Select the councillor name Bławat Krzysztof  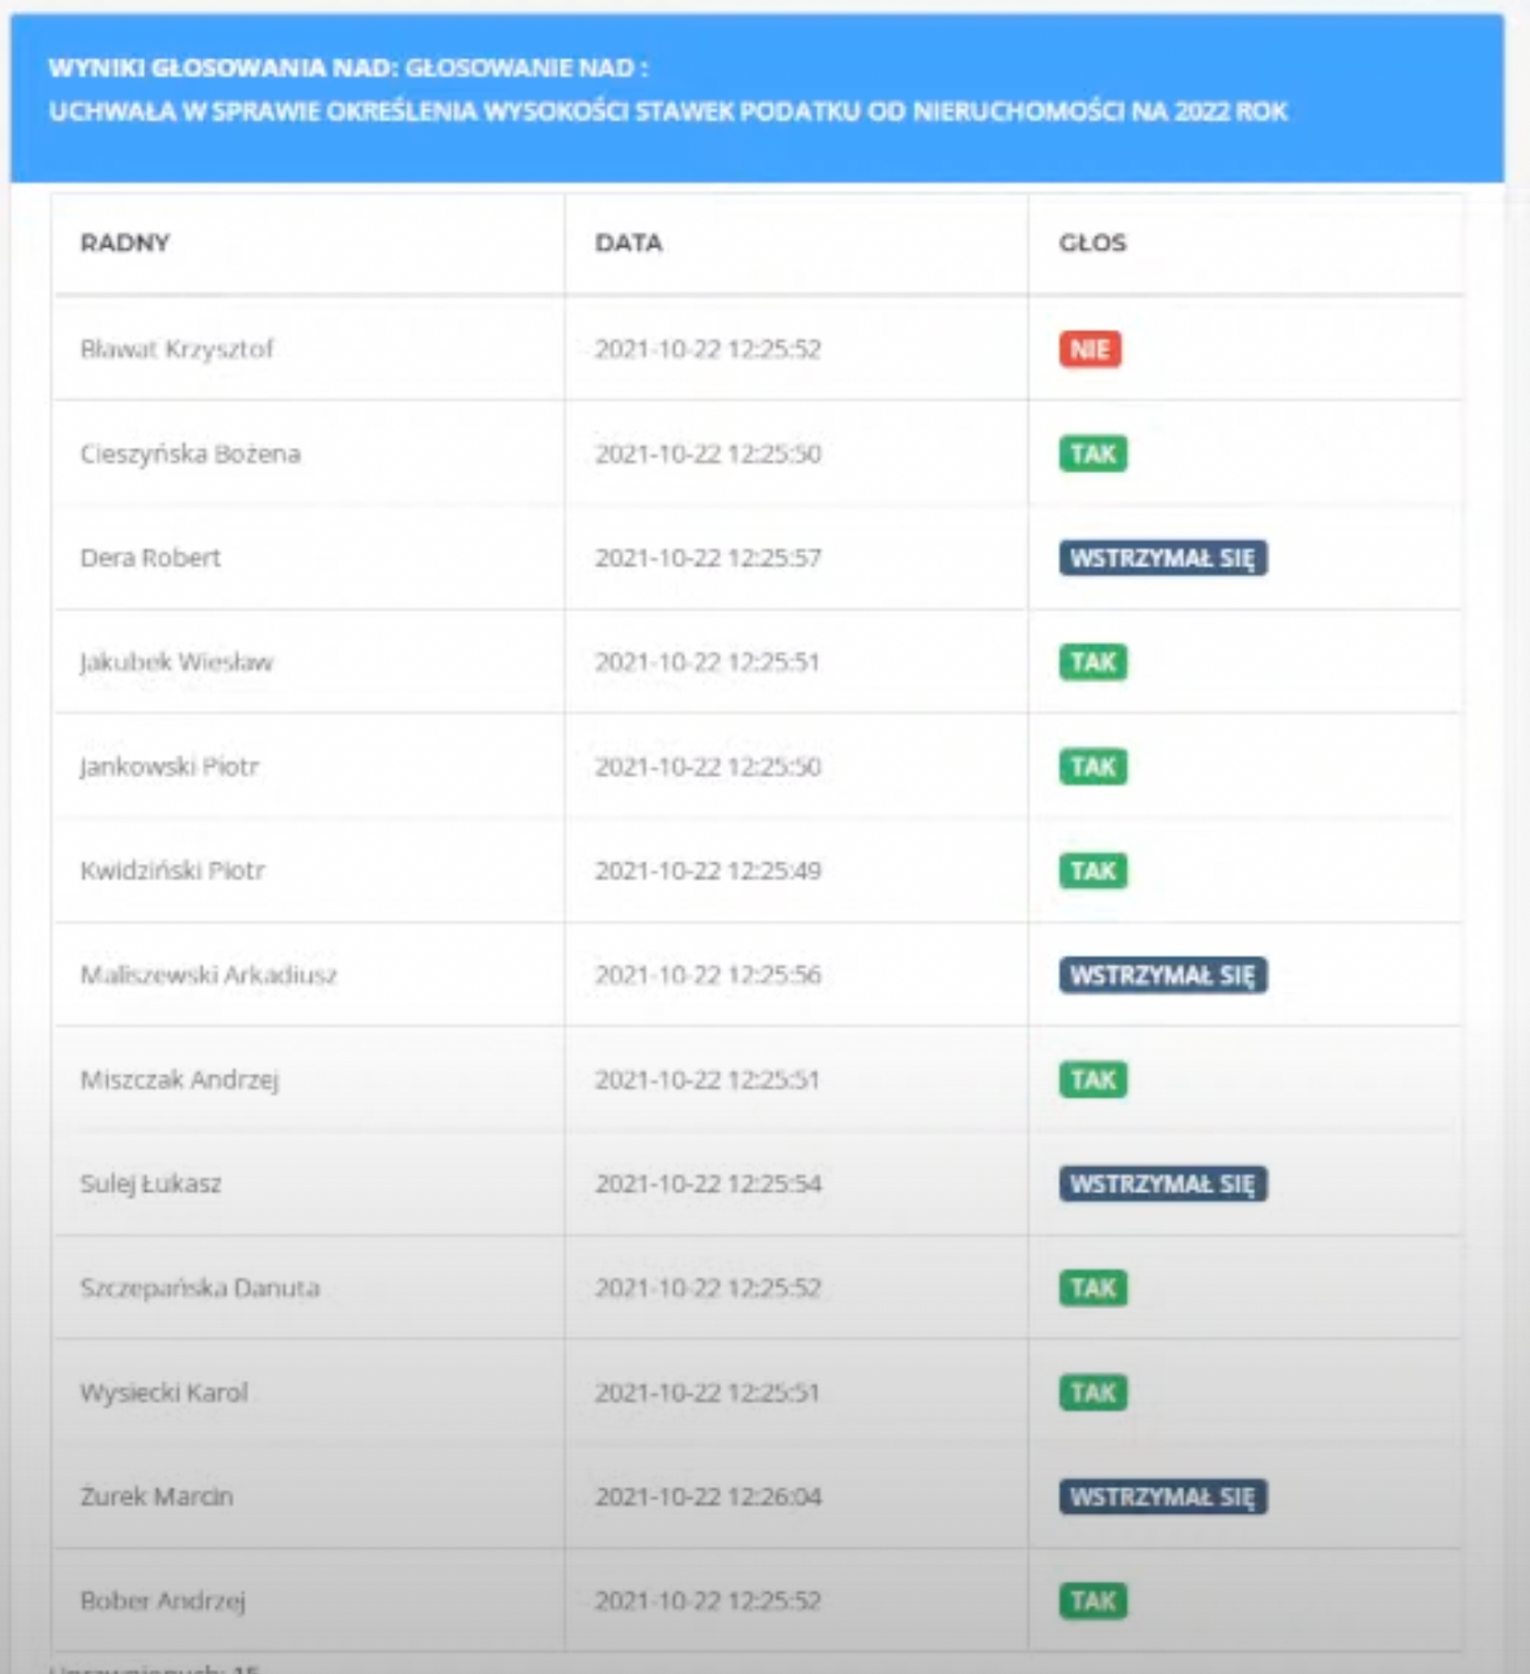176,349
